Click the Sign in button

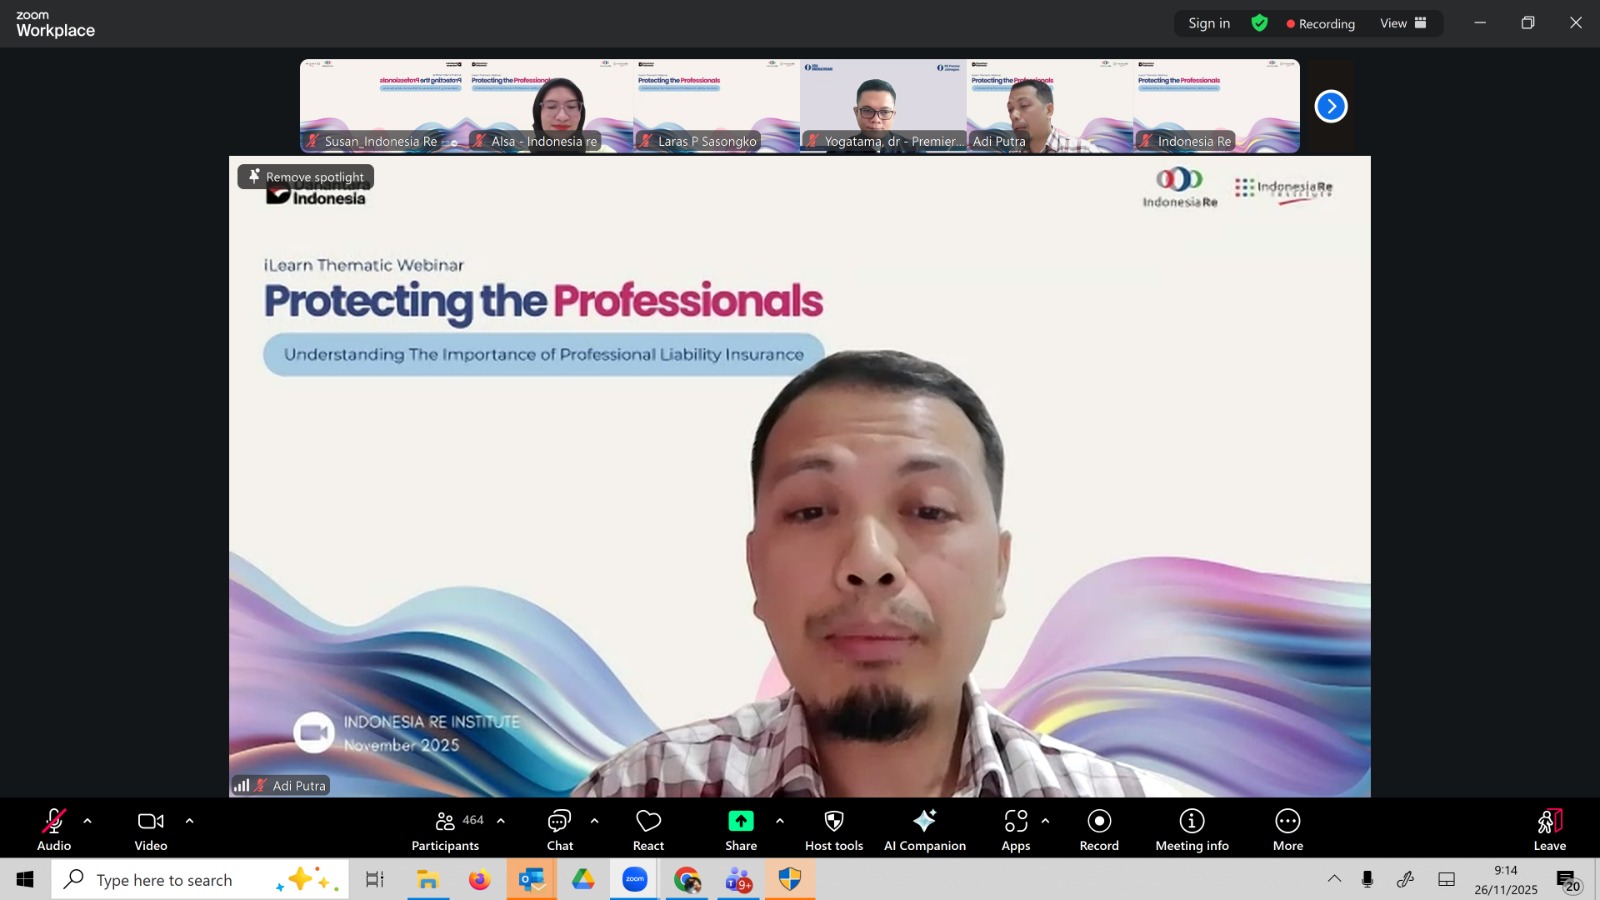point(1209,23)
